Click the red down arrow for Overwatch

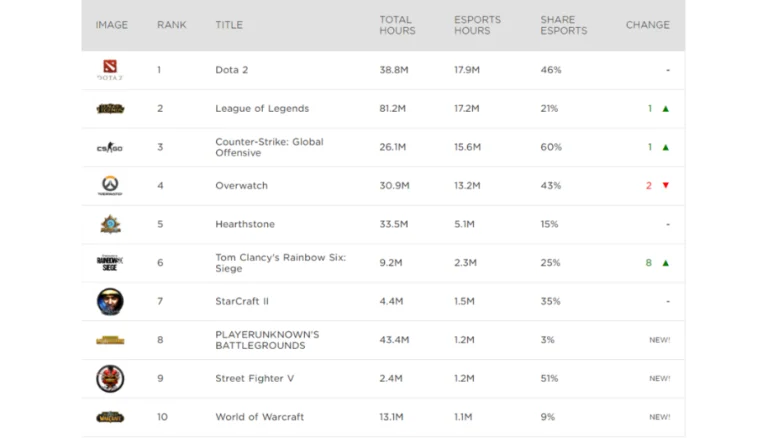(x=666, y=185)
